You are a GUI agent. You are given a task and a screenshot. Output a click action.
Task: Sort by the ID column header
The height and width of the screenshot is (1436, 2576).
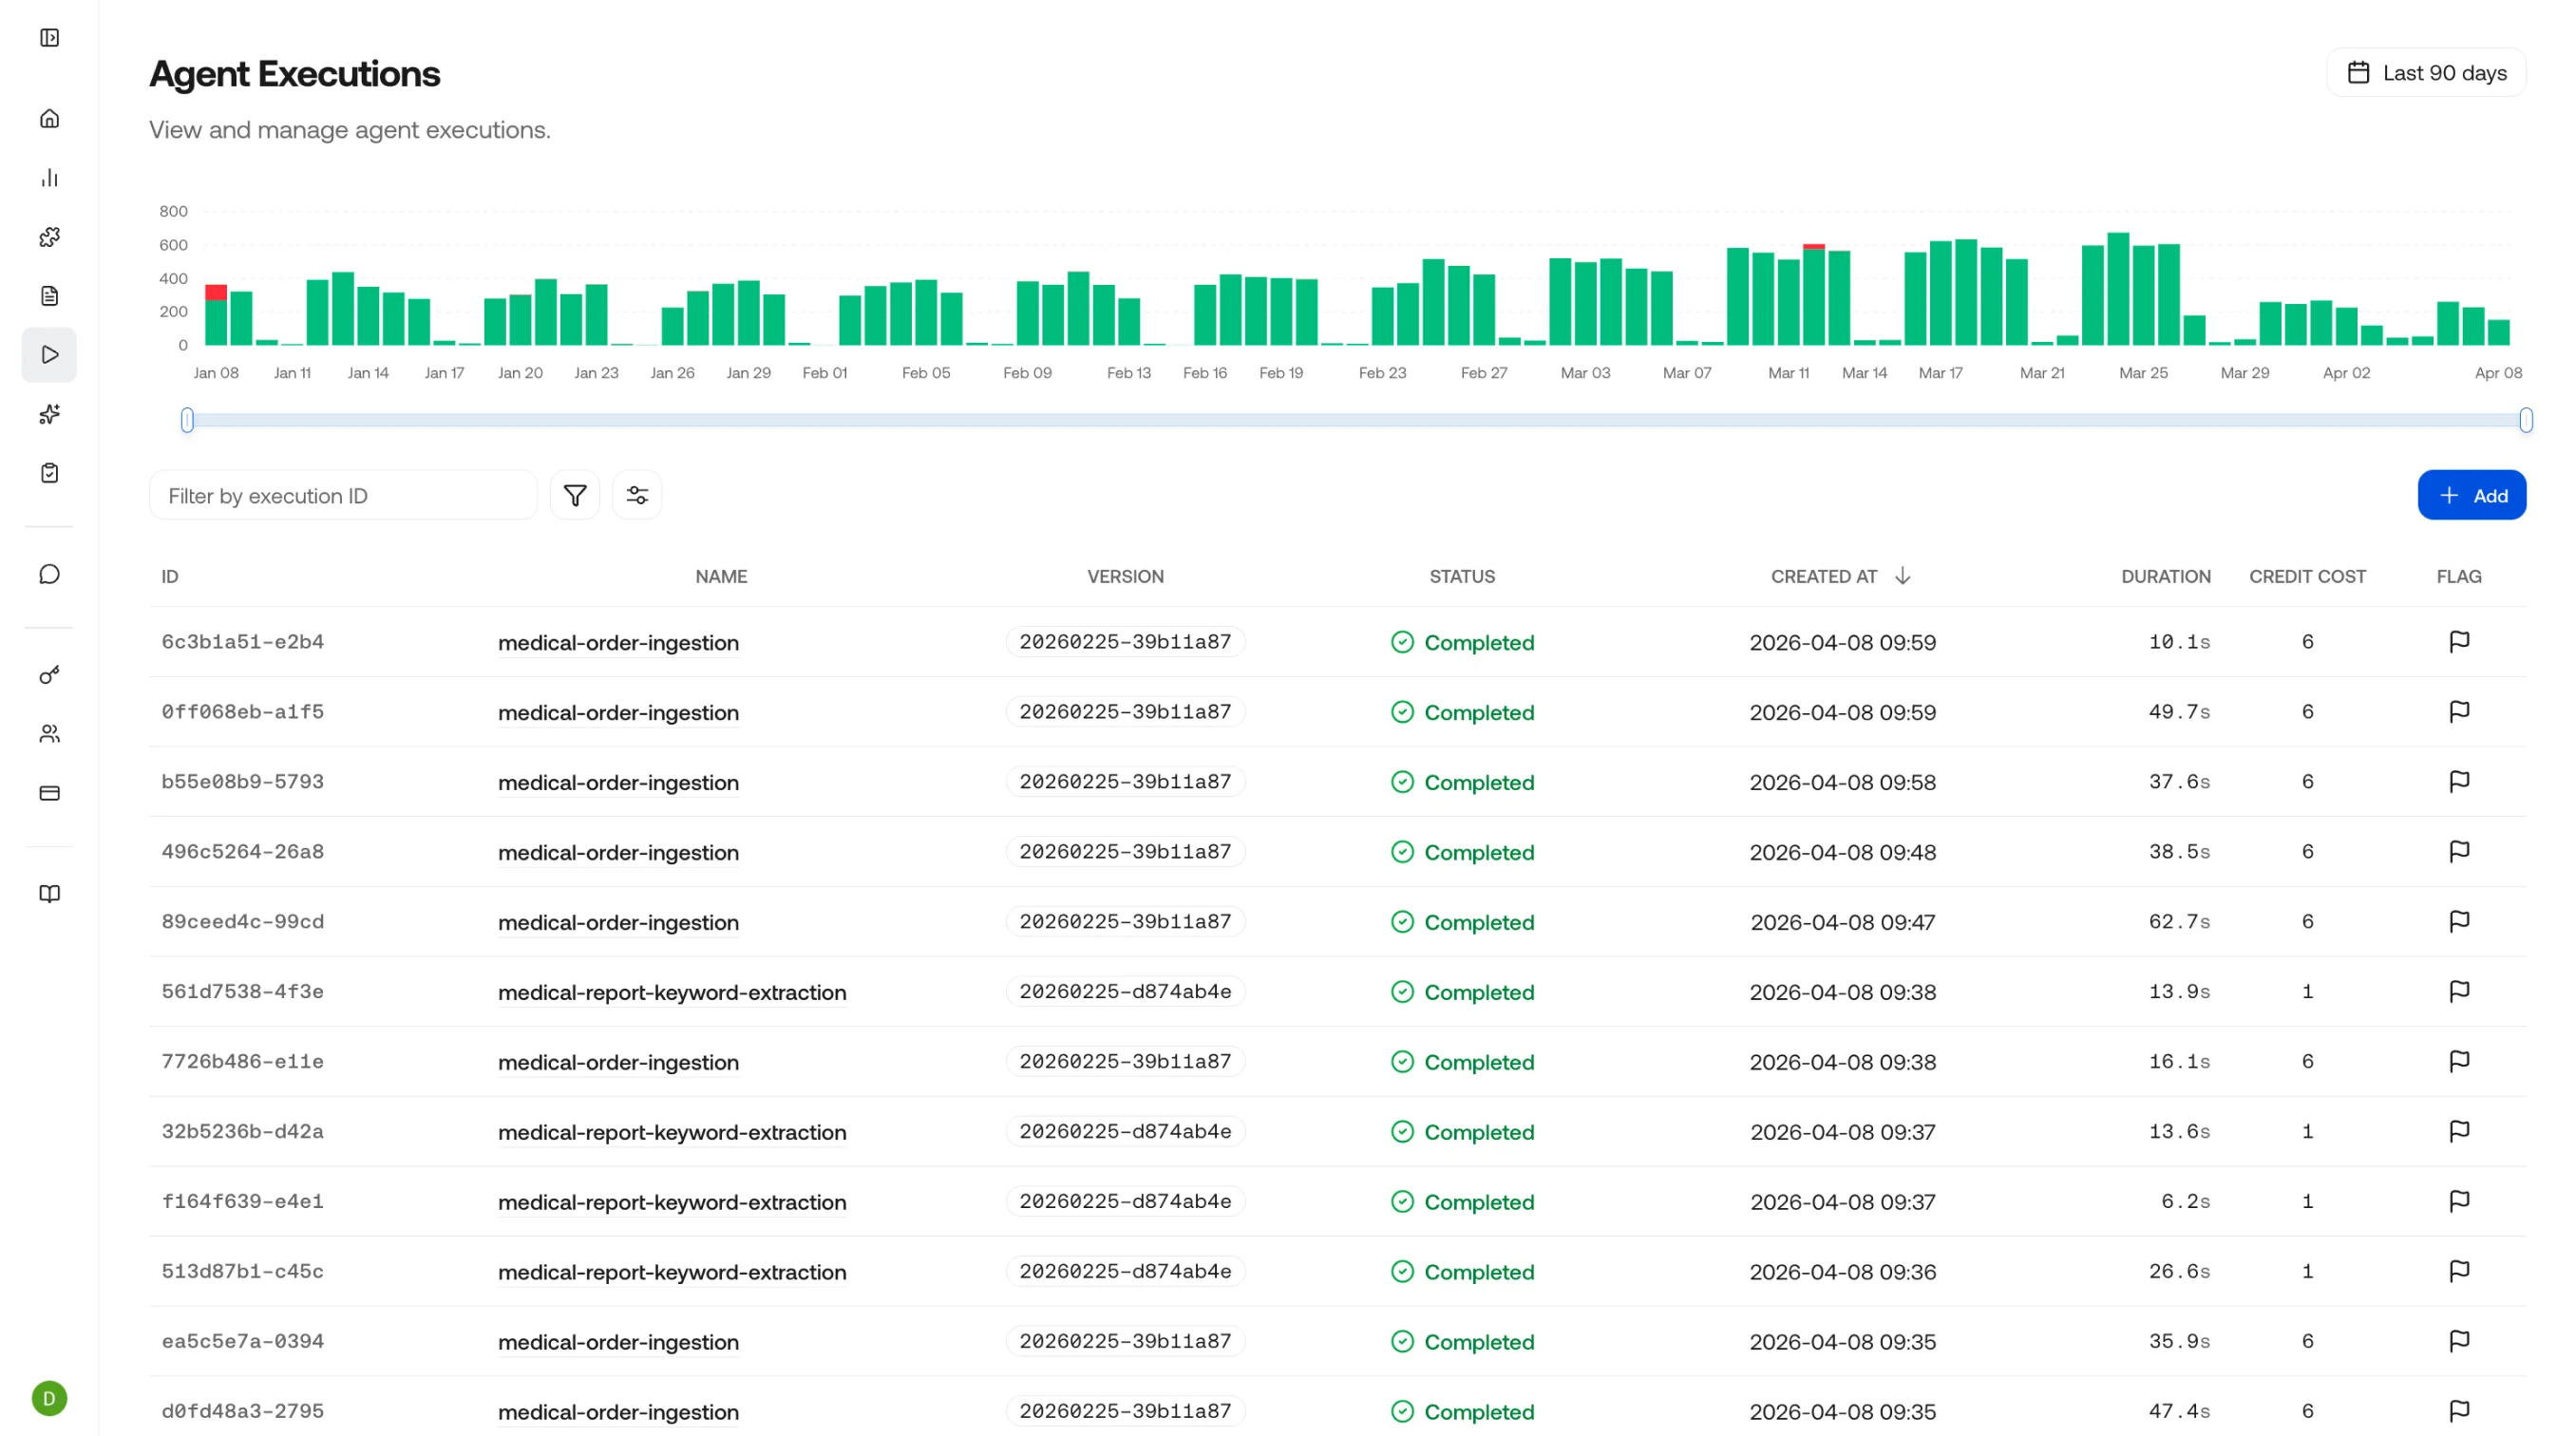170,577
